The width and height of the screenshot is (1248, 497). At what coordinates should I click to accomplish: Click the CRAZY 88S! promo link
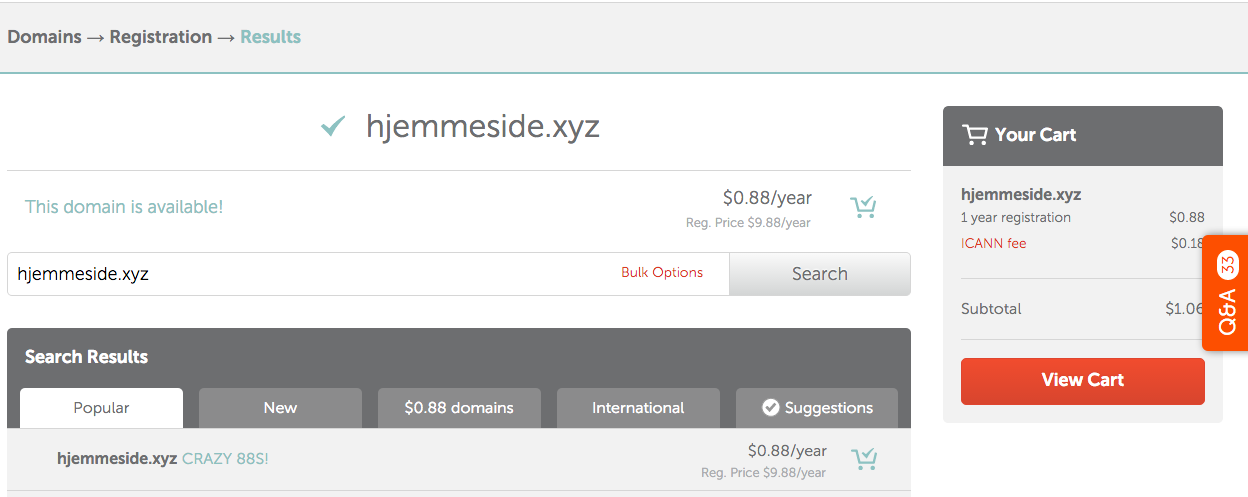[225, 459]
